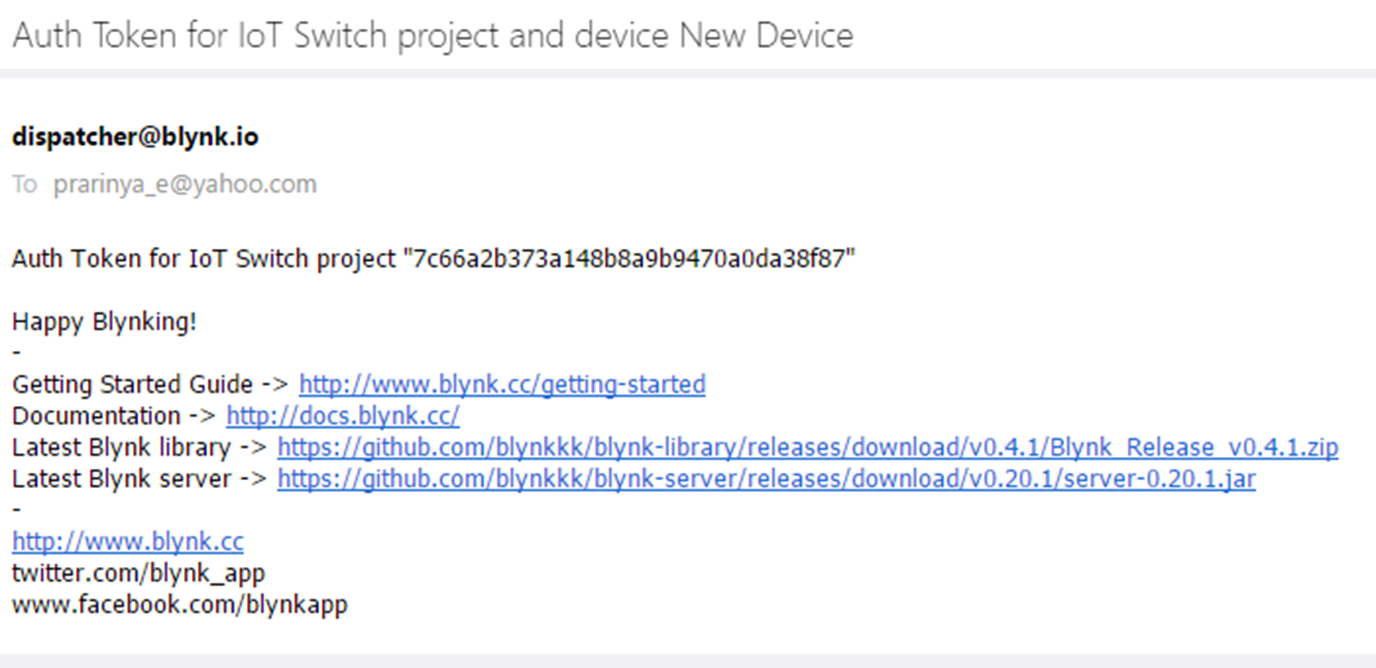Visit the http://www.blynk.cc footer link
The width and height of the screenshot is (1376, 668).
(x=128, y=542)
